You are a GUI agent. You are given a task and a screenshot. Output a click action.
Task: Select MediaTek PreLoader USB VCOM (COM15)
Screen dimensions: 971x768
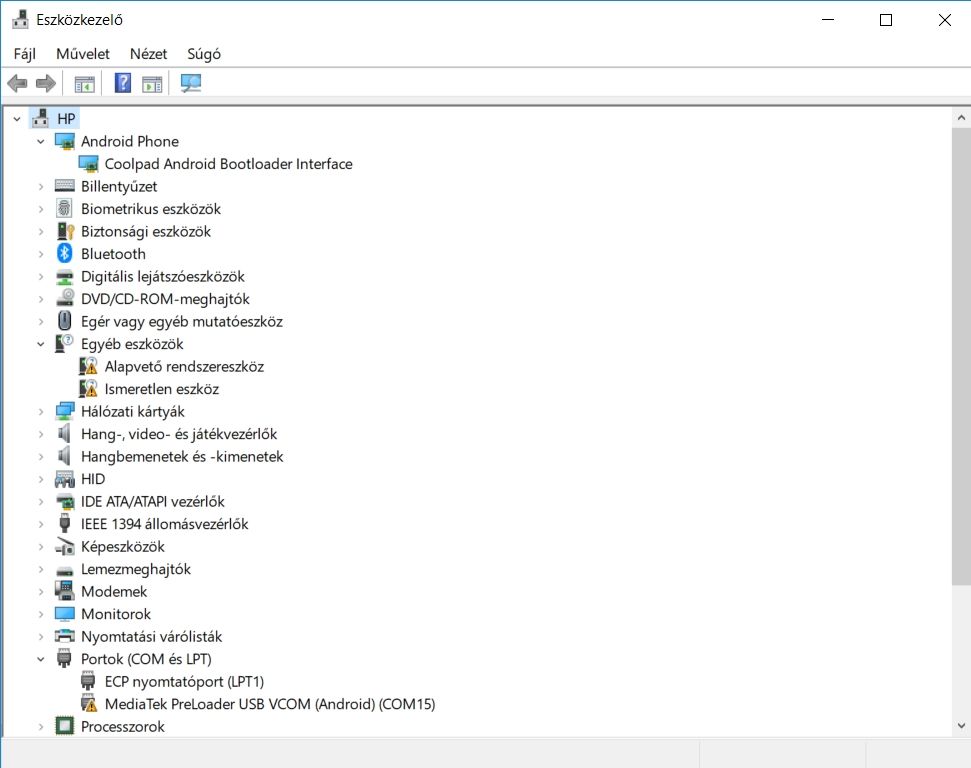click(270, 704)
